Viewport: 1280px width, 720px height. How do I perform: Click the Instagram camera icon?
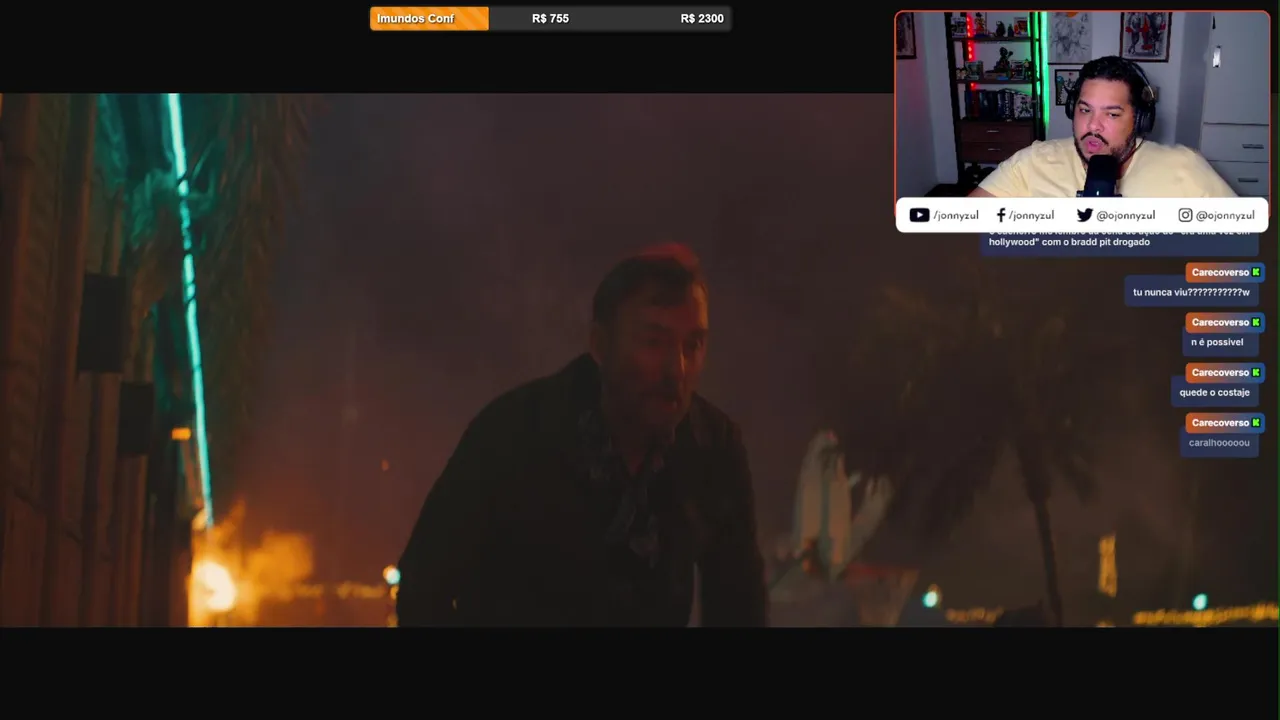(1185, 215)
